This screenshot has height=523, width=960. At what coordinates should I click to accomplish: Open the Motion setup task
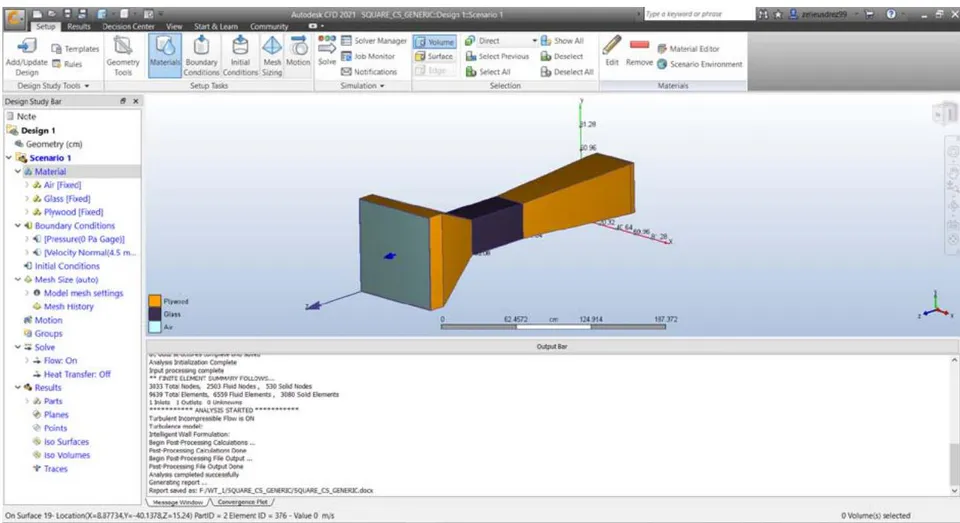(298, 51)
